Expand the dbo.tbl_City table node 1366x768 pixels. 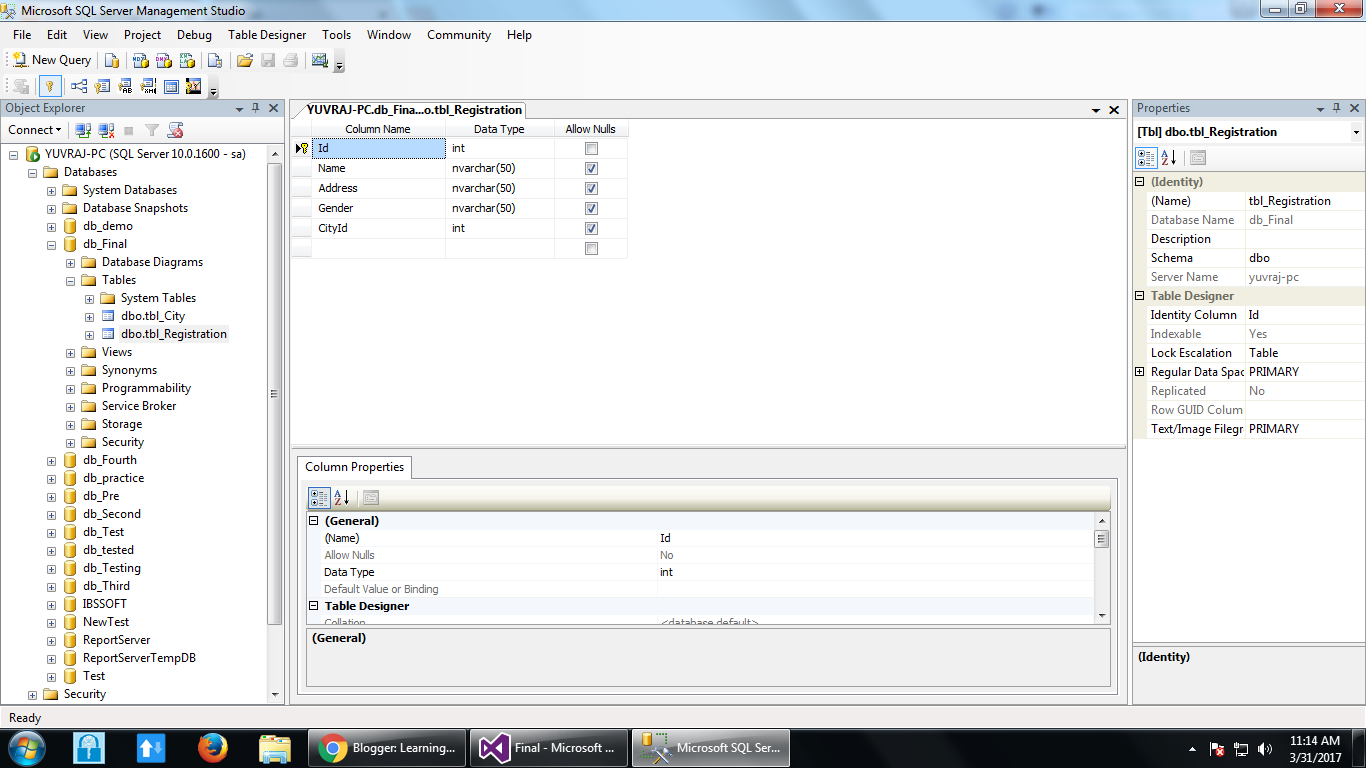point(89,316)
